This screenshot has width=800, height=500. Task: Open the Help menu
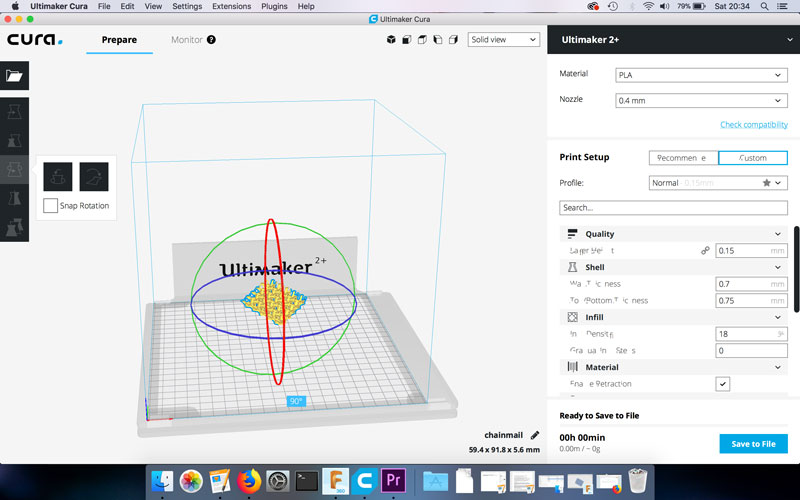[x=306, y=6]
